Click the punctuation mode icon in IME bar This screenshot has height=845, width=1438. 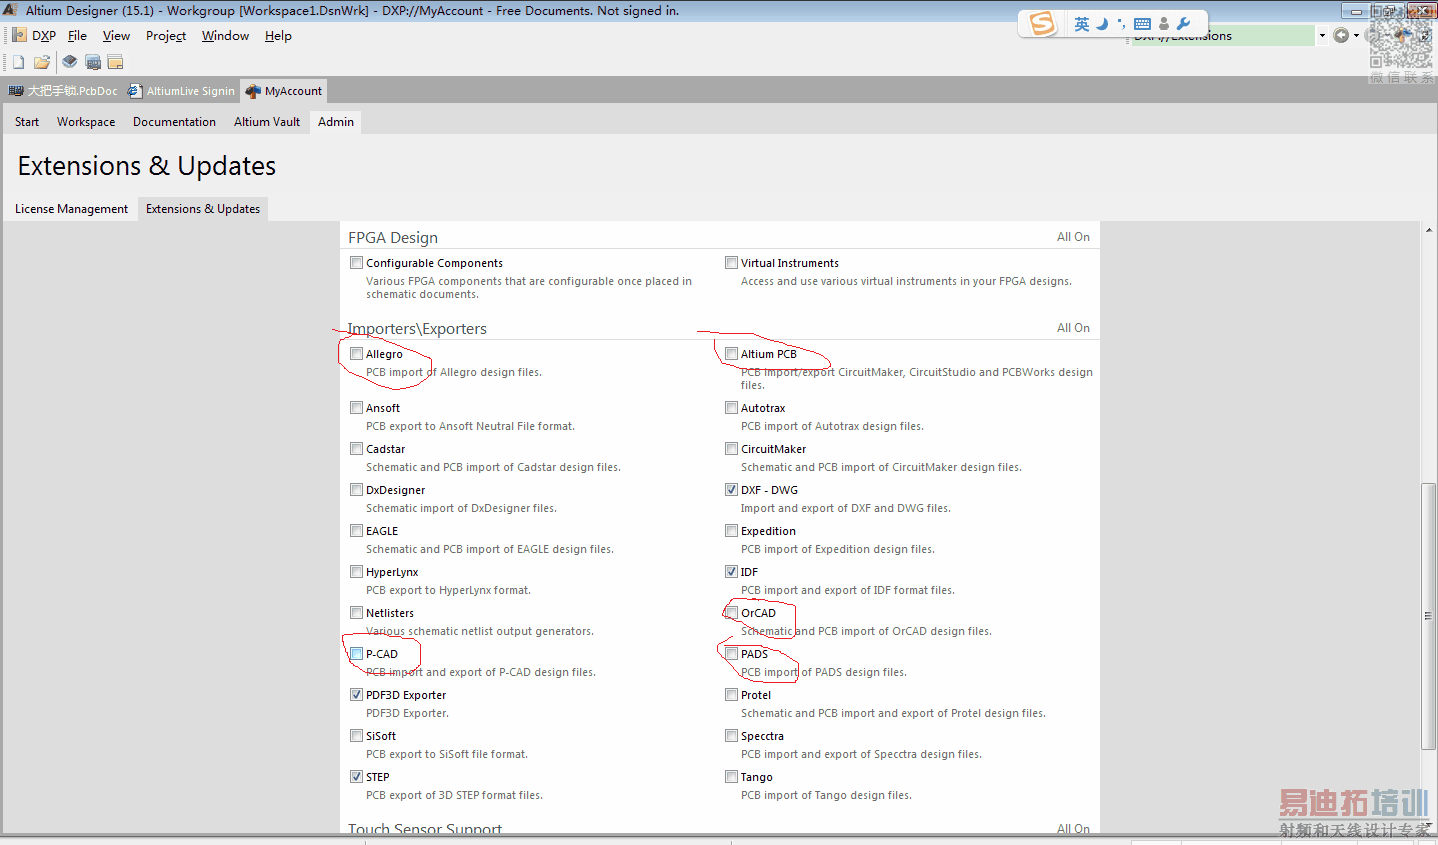click(1121, 24)
